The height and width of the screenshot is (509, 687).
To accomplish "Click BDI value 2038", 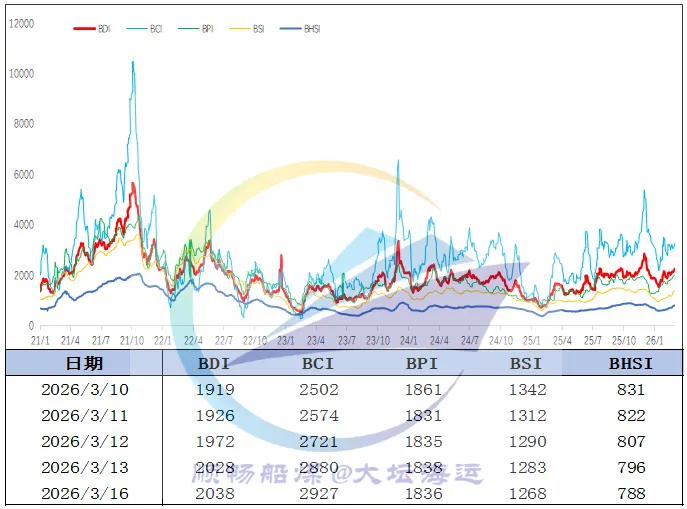I will click(x=215, y=494).
